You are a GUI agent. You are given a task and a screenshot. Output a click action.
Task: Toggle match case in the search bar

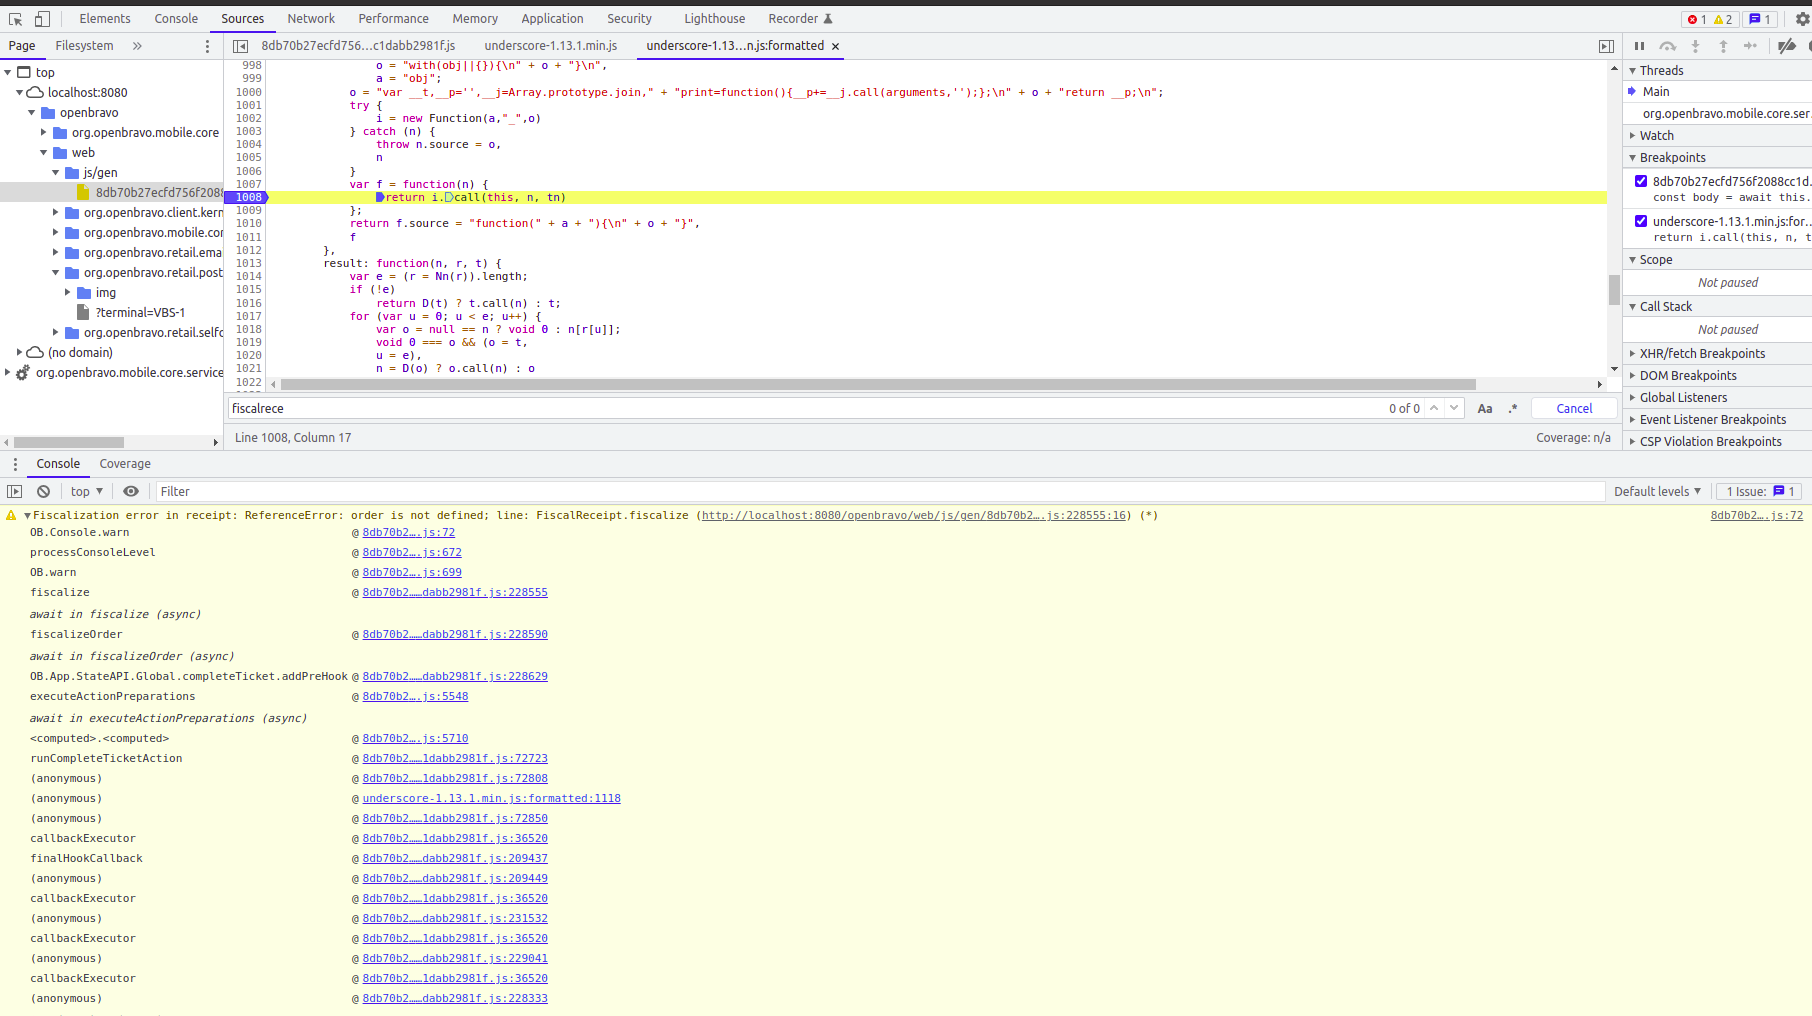(x=1485, y=408)
